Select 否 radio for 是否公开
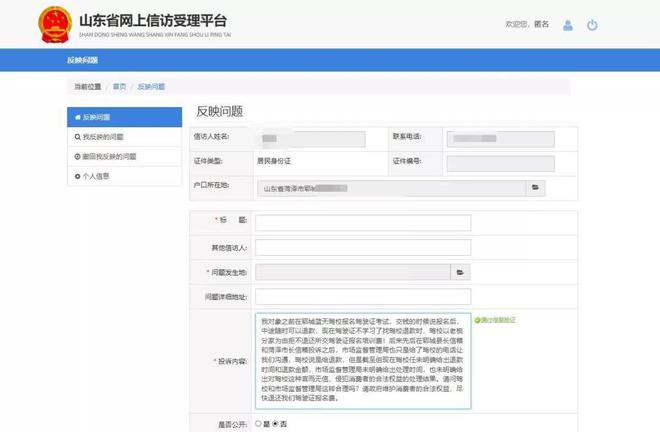This screenshot has width=660, height=432. pyautogui.click(x=277, y=424)
